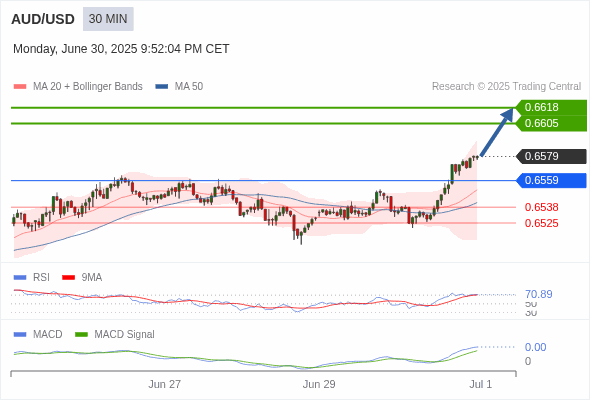Viewport: 590px width, 400px height.
Task: Click the 0.6559 blue pivot label
Action: [551, 180]
